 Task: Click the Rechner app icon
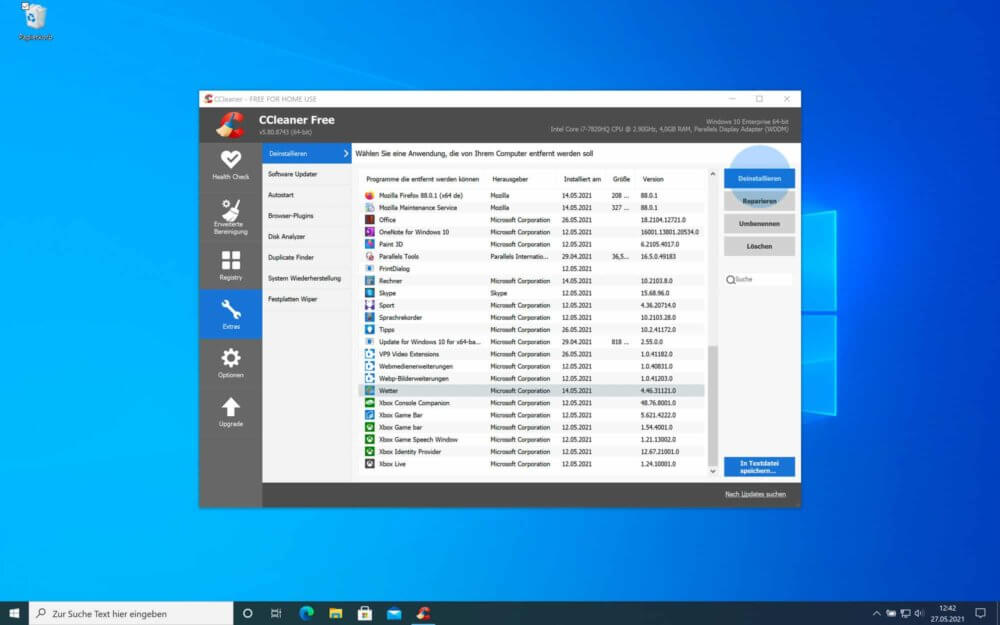point(369,281)
